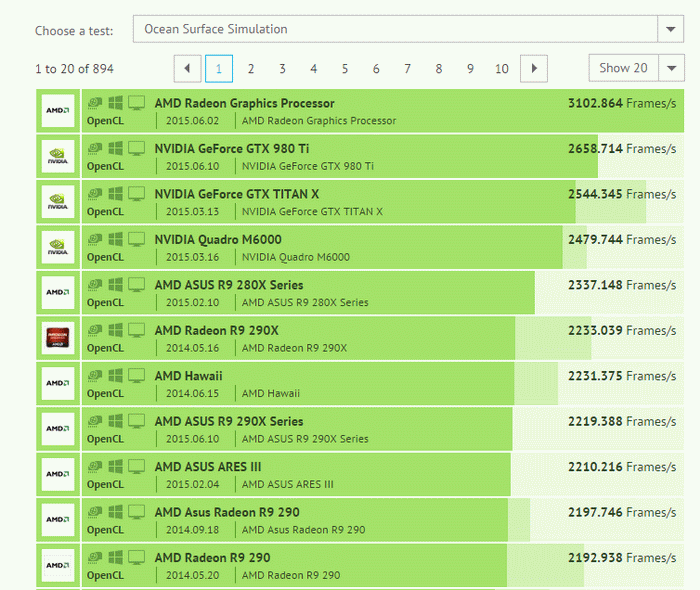This screenshot has width=700, height=590.
Task: Click the GPU chip icon in the ASUS ARES III row
Action: [95, 467]
